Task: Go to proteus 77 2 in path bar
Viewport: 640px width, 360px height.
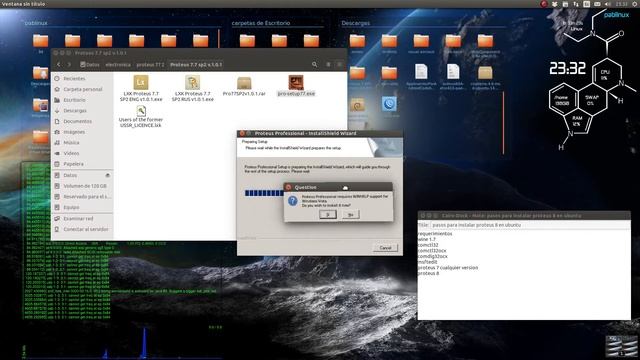Action: coord(150,64)
